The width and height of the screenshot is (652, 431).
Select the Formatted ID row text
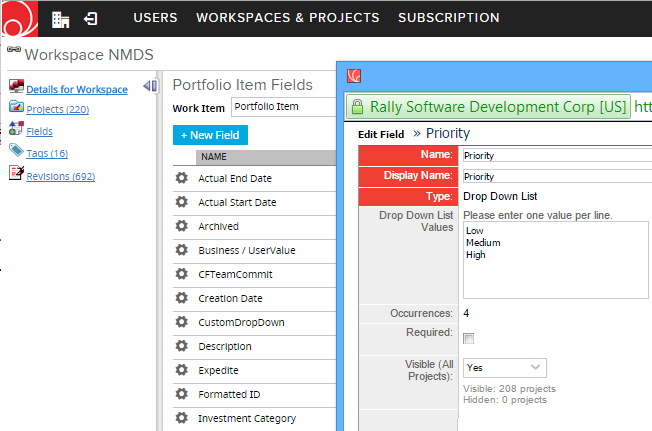229,394
